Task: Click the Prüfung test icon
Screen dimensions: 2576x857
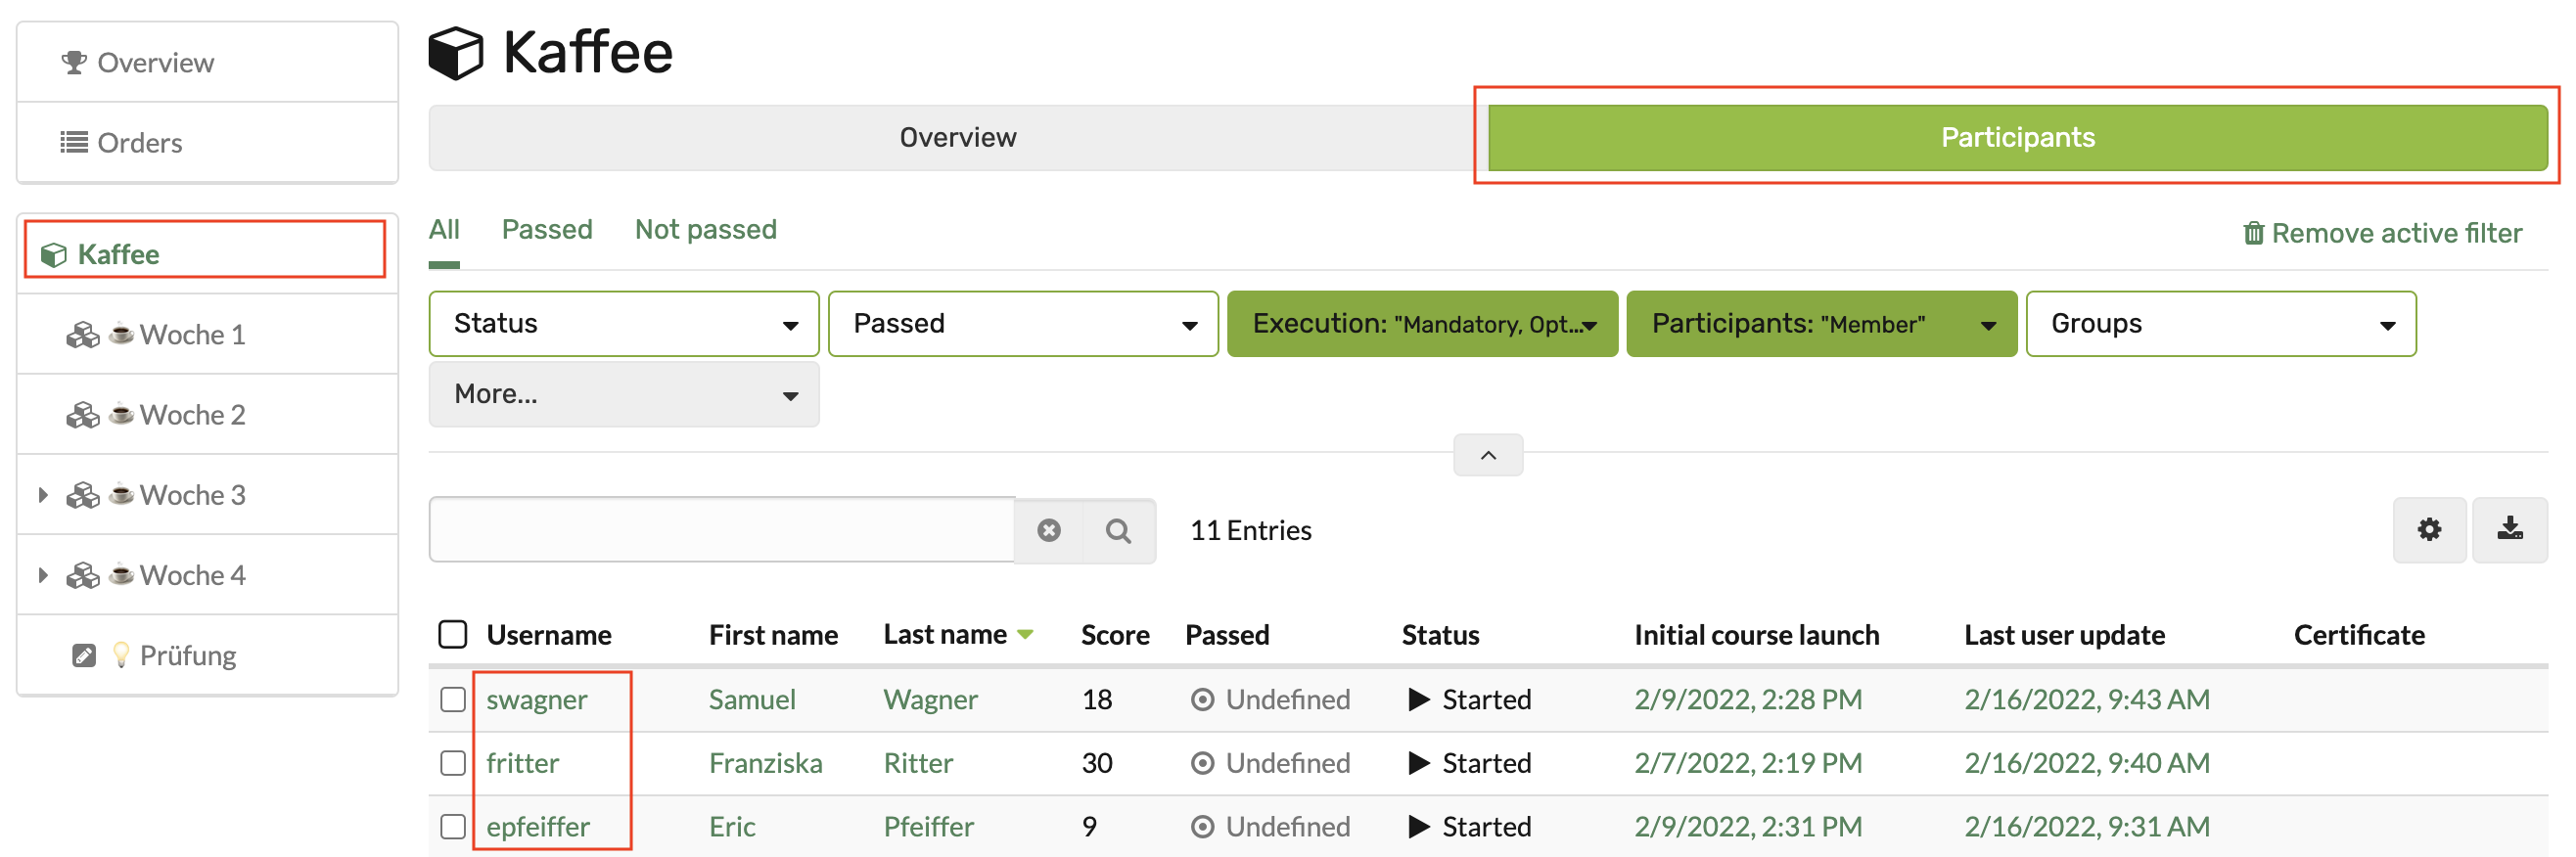Action: pyautogui.click(x=84, y=656)
